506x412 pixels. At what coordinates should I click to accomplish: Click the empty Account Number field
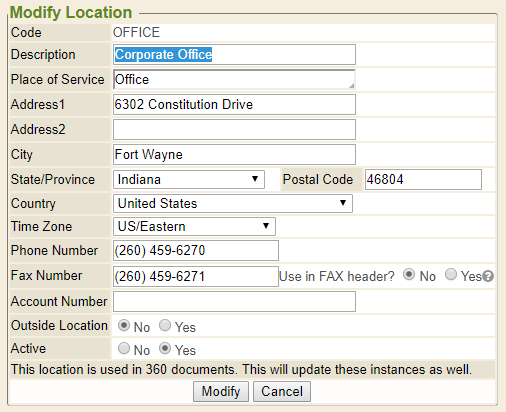[234, 301]
